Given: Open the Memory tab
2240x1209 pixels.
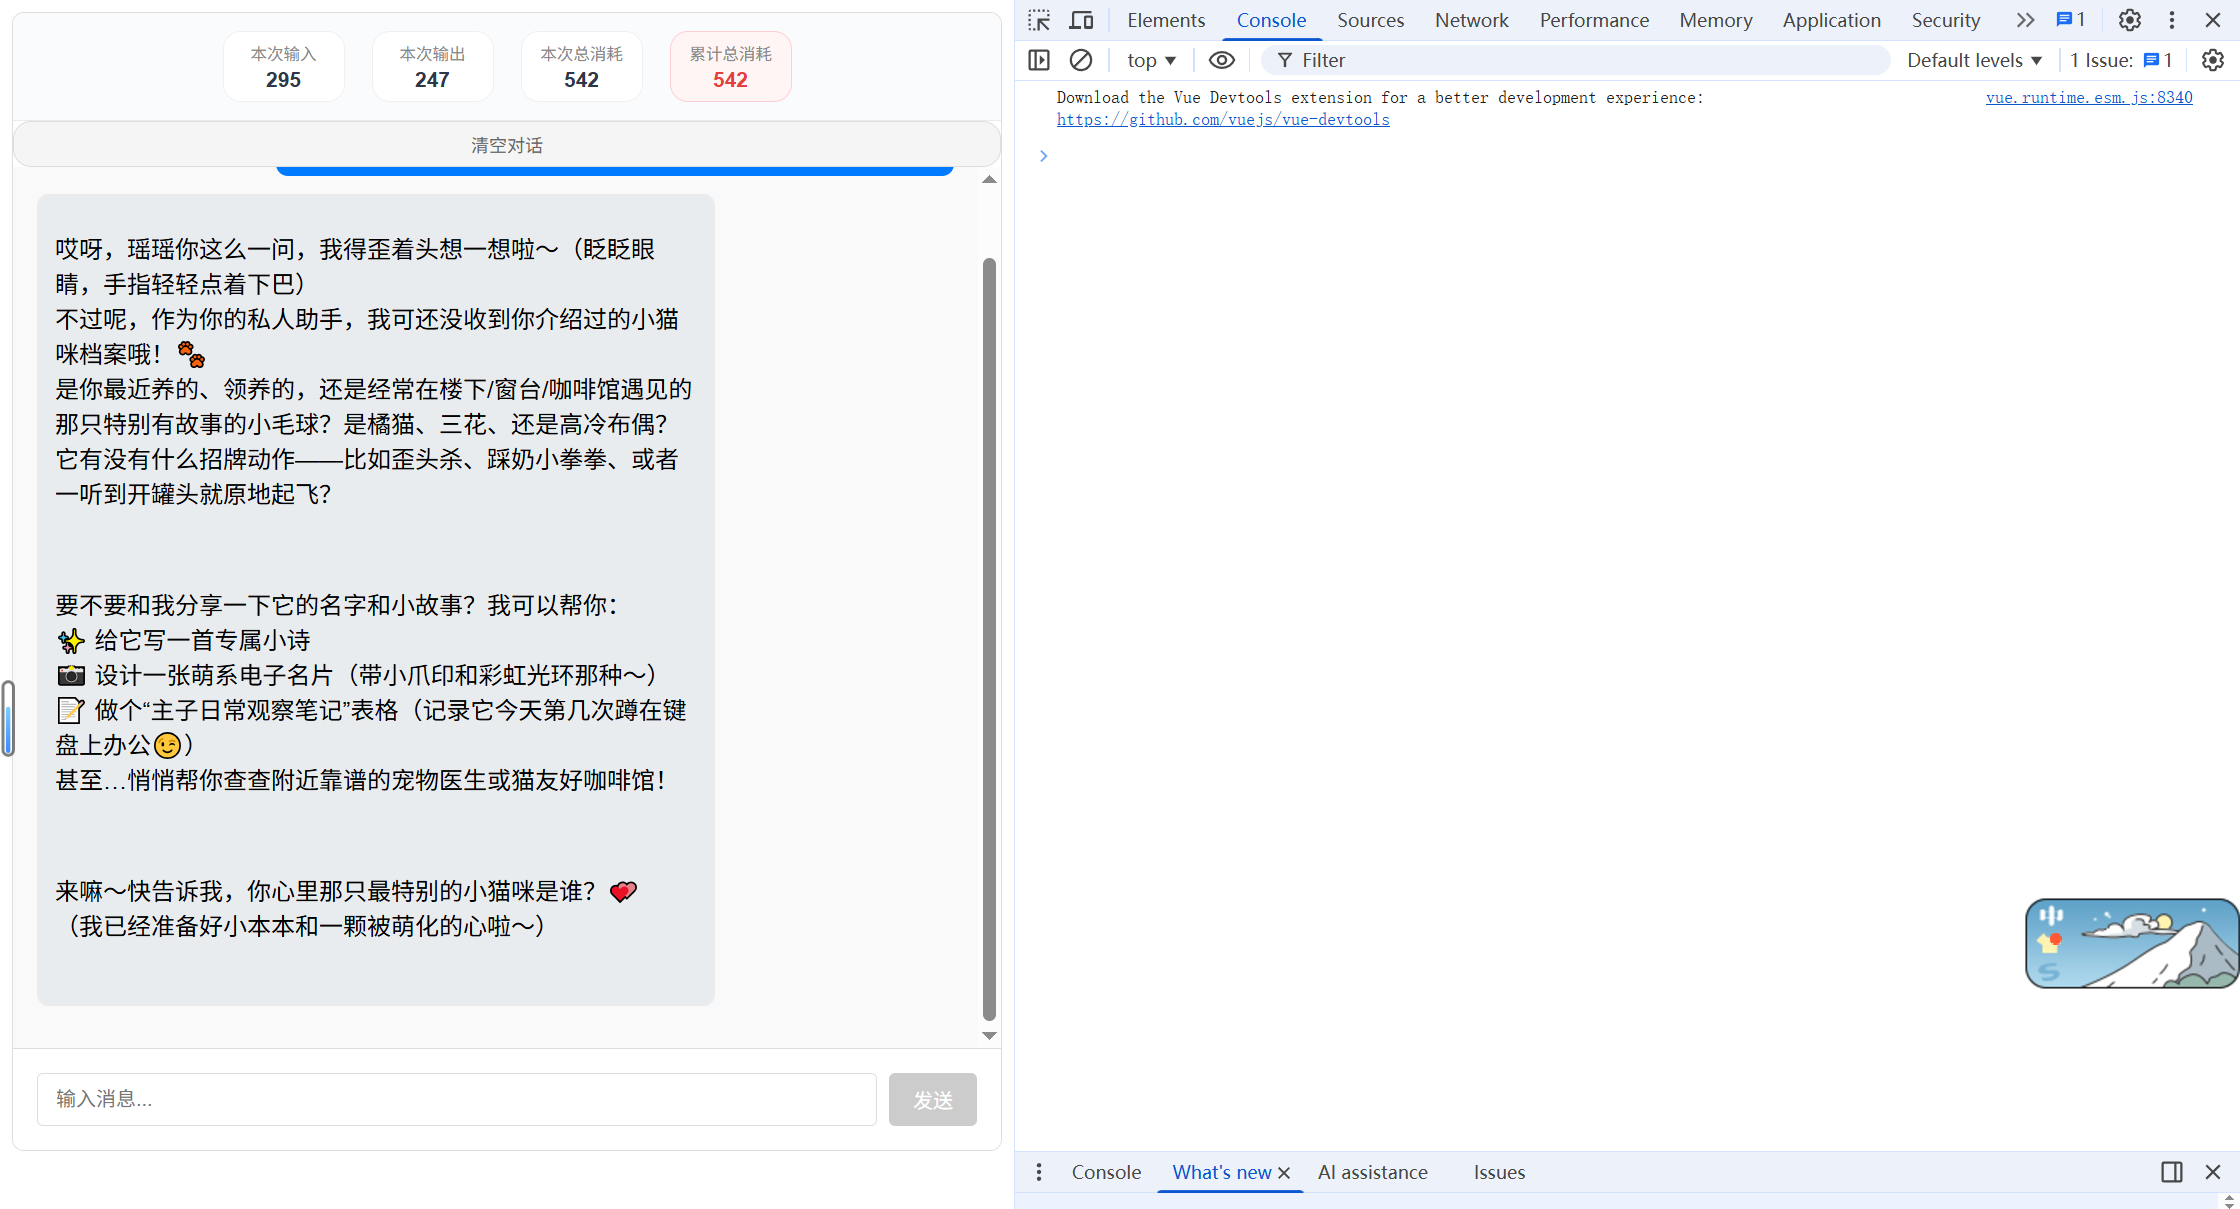Looking at the screenshot, I should tap(1715, 20).
